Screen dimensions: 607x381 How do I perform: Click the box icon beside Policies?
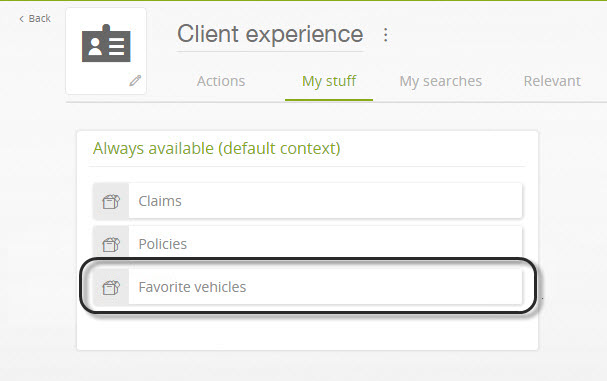tap(111, 244)
